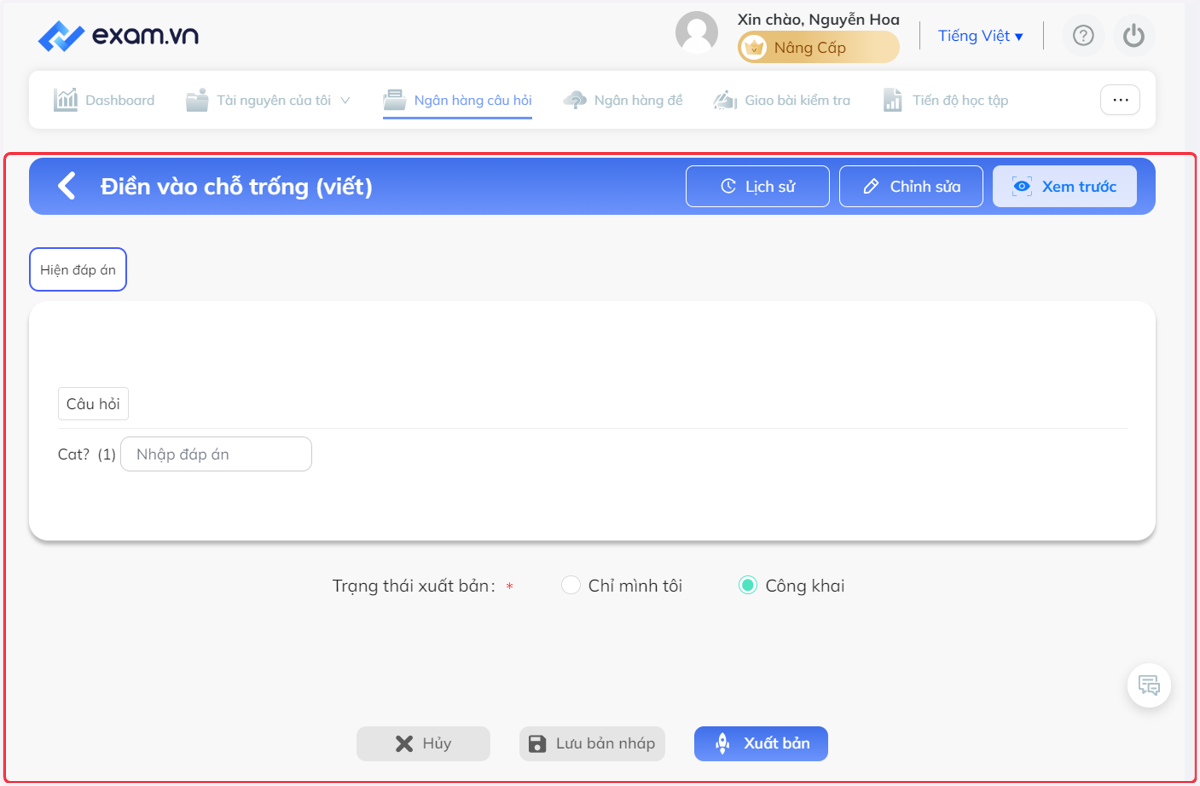Click the back arrow beside the title
1200x786 pixels.
coord(66,186)
